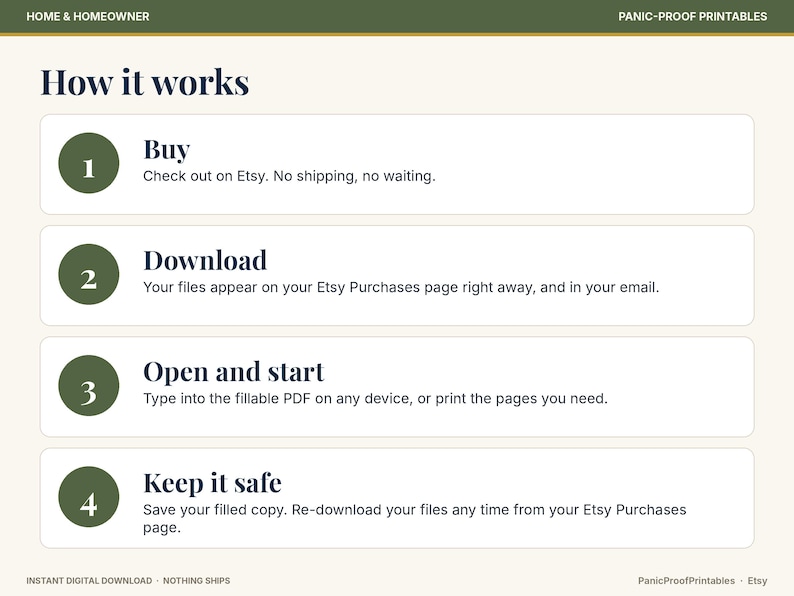794x596 pixels.
Task: Select the 'Keep it safe' step title
Action: (212, 483)
